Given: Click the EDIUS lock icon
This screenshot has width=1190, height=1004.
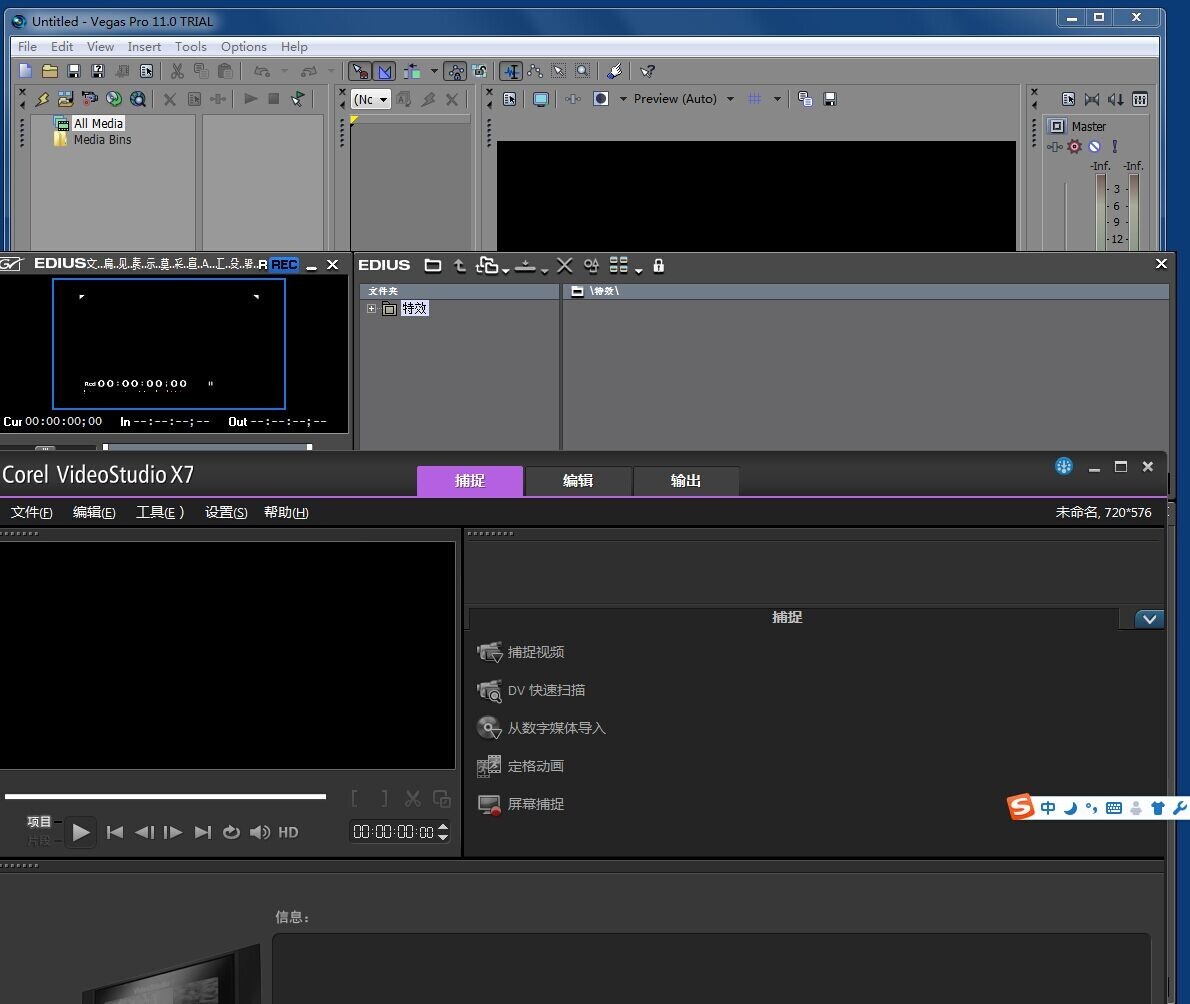Looking at the screenshot, I should pyautogui.click(x=659, y=266).
